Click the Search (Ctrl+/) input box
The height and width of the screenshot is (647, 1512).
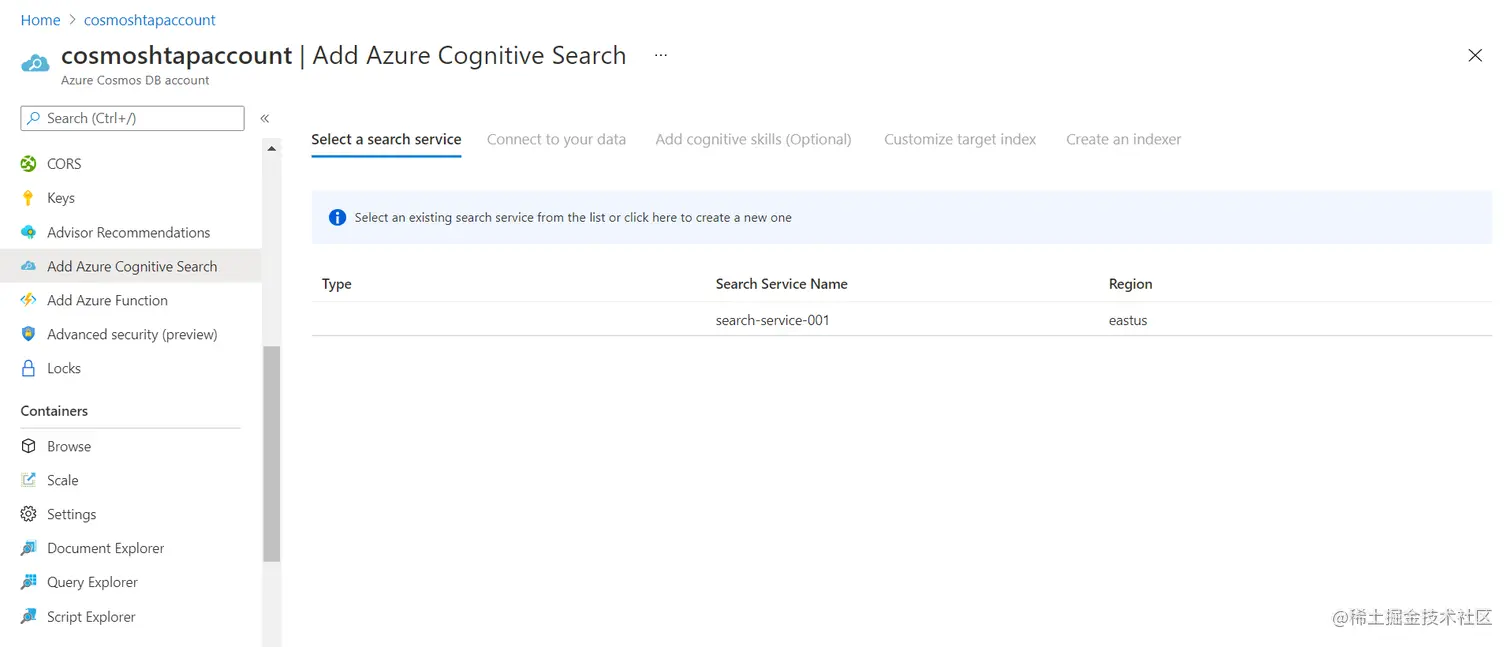[132, 118]
